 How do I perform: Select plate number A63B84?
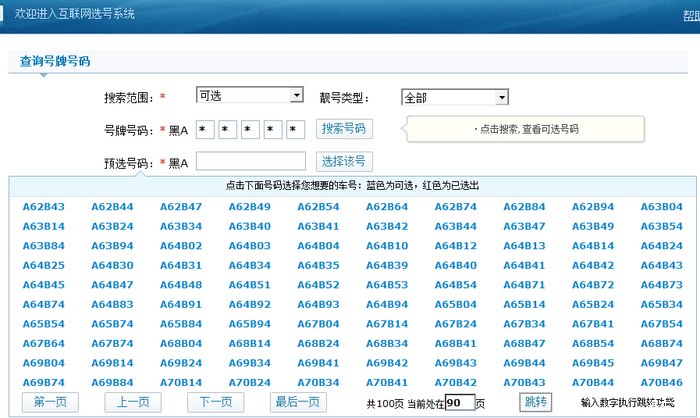[x=44, y=246]
